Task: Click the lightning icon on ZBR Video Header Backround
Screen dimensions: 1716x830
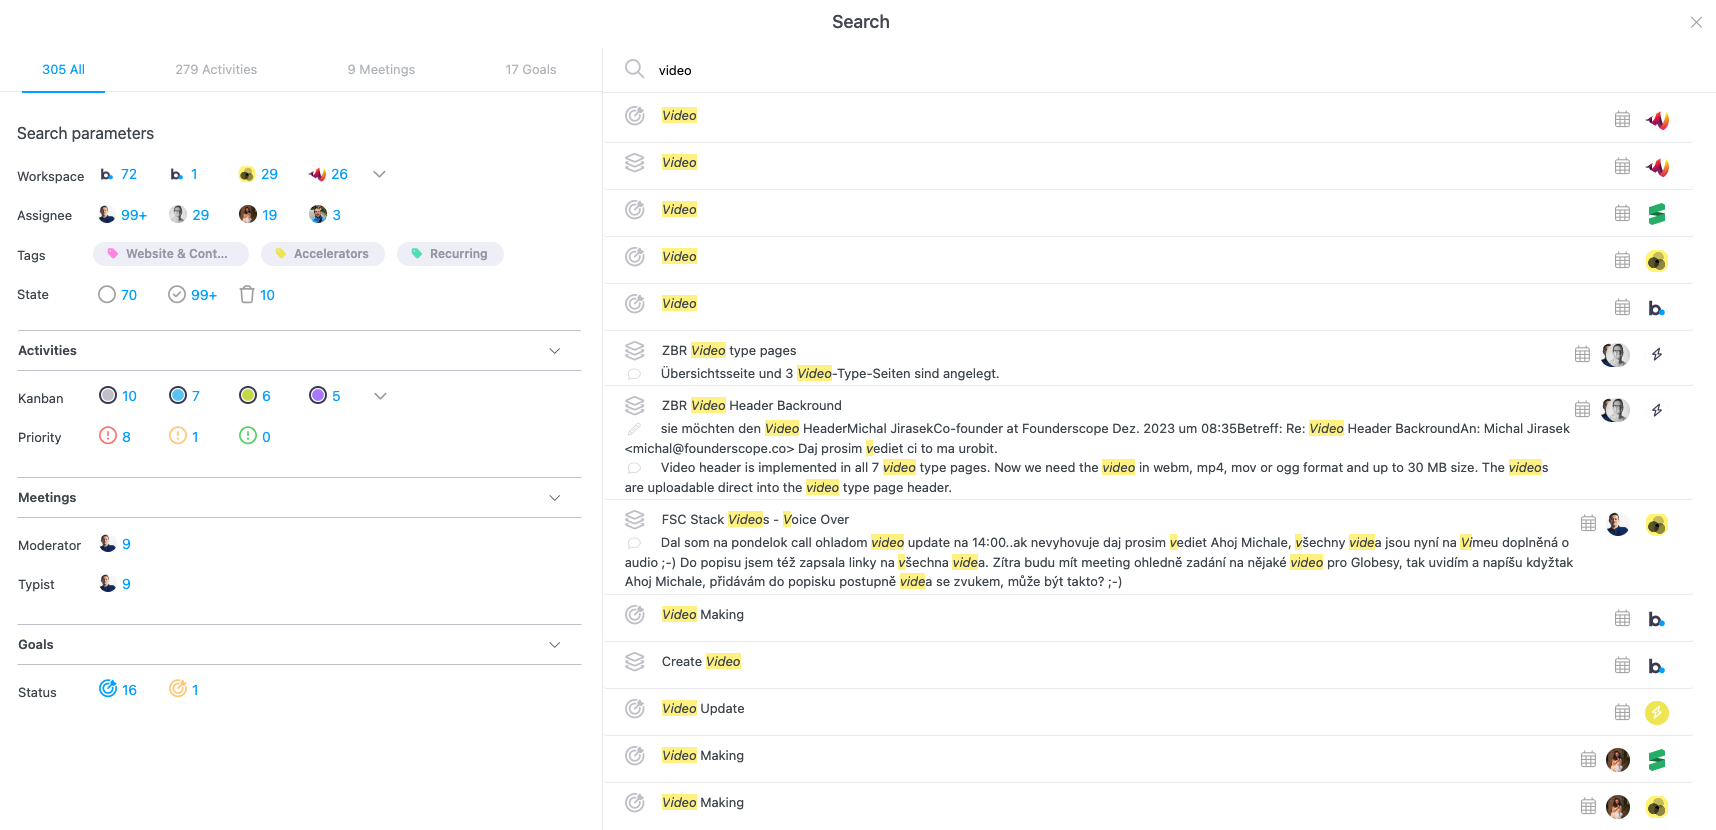Action: tap(1657, 410)
